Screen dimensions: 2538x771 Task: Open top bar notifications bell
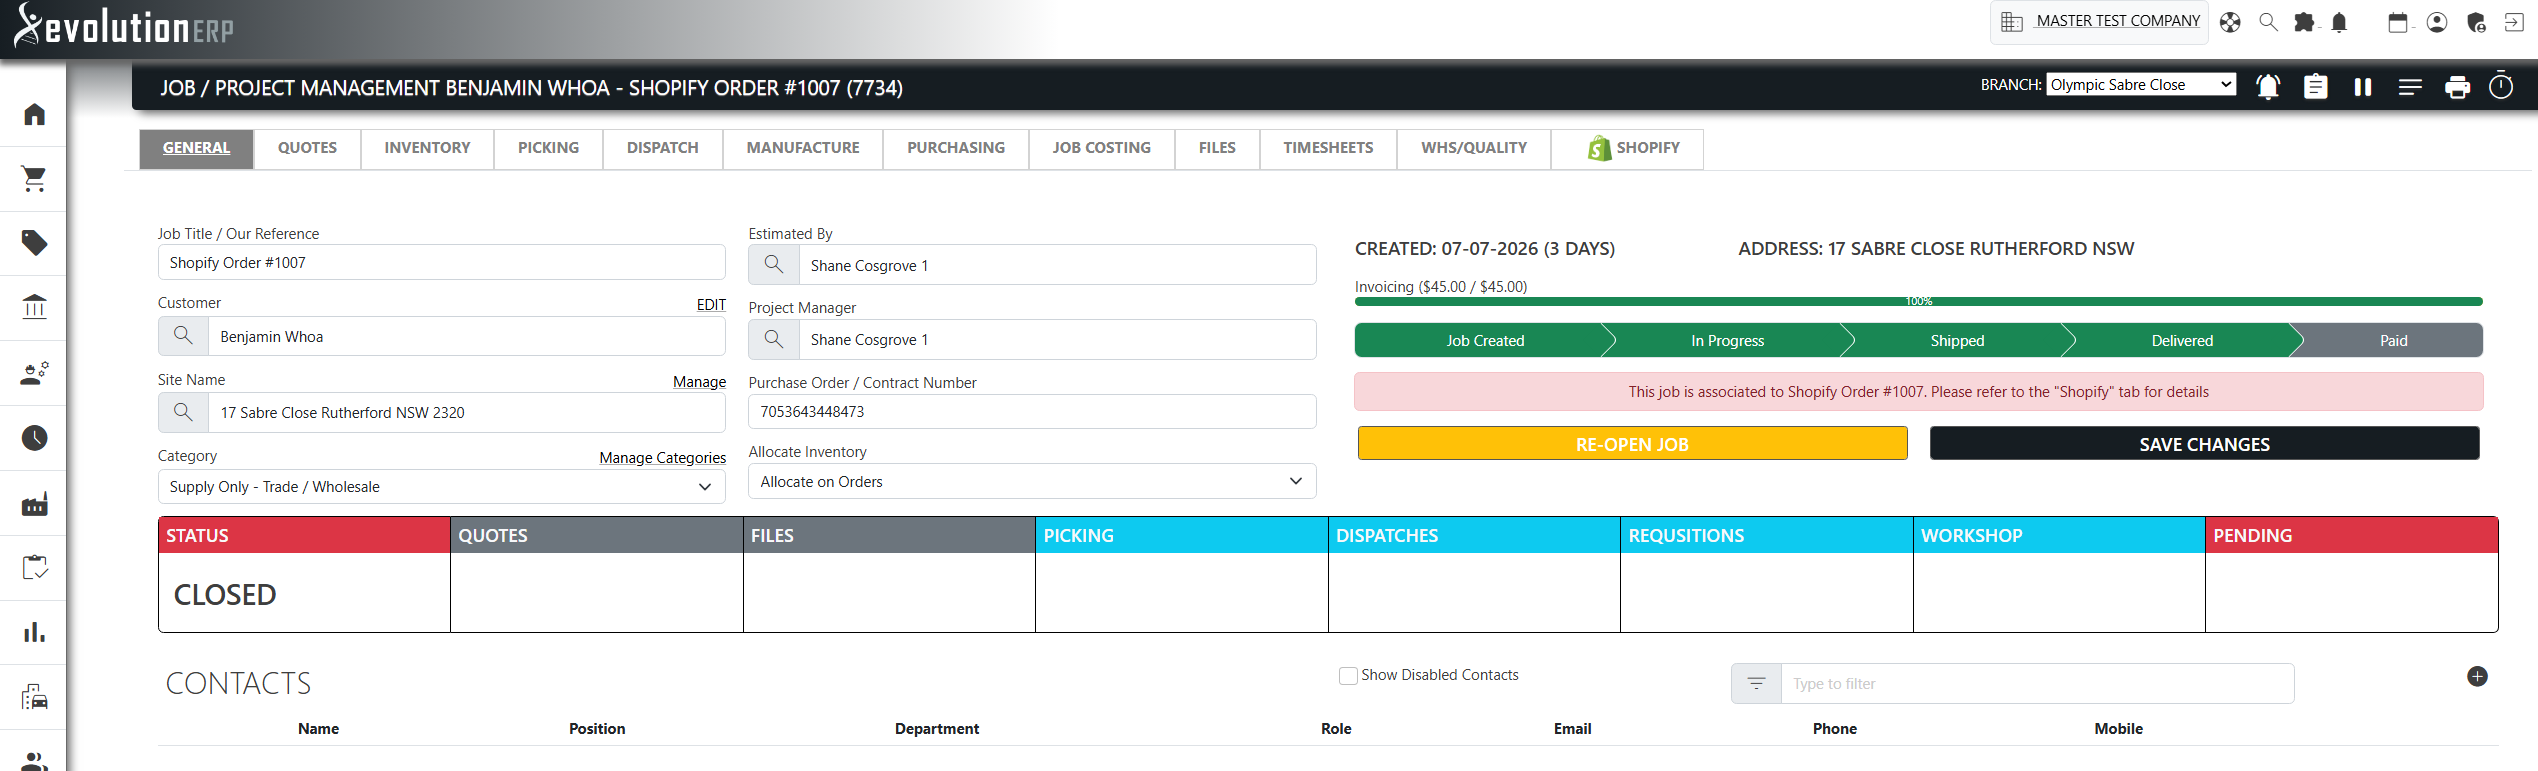tap(2339, 22)
